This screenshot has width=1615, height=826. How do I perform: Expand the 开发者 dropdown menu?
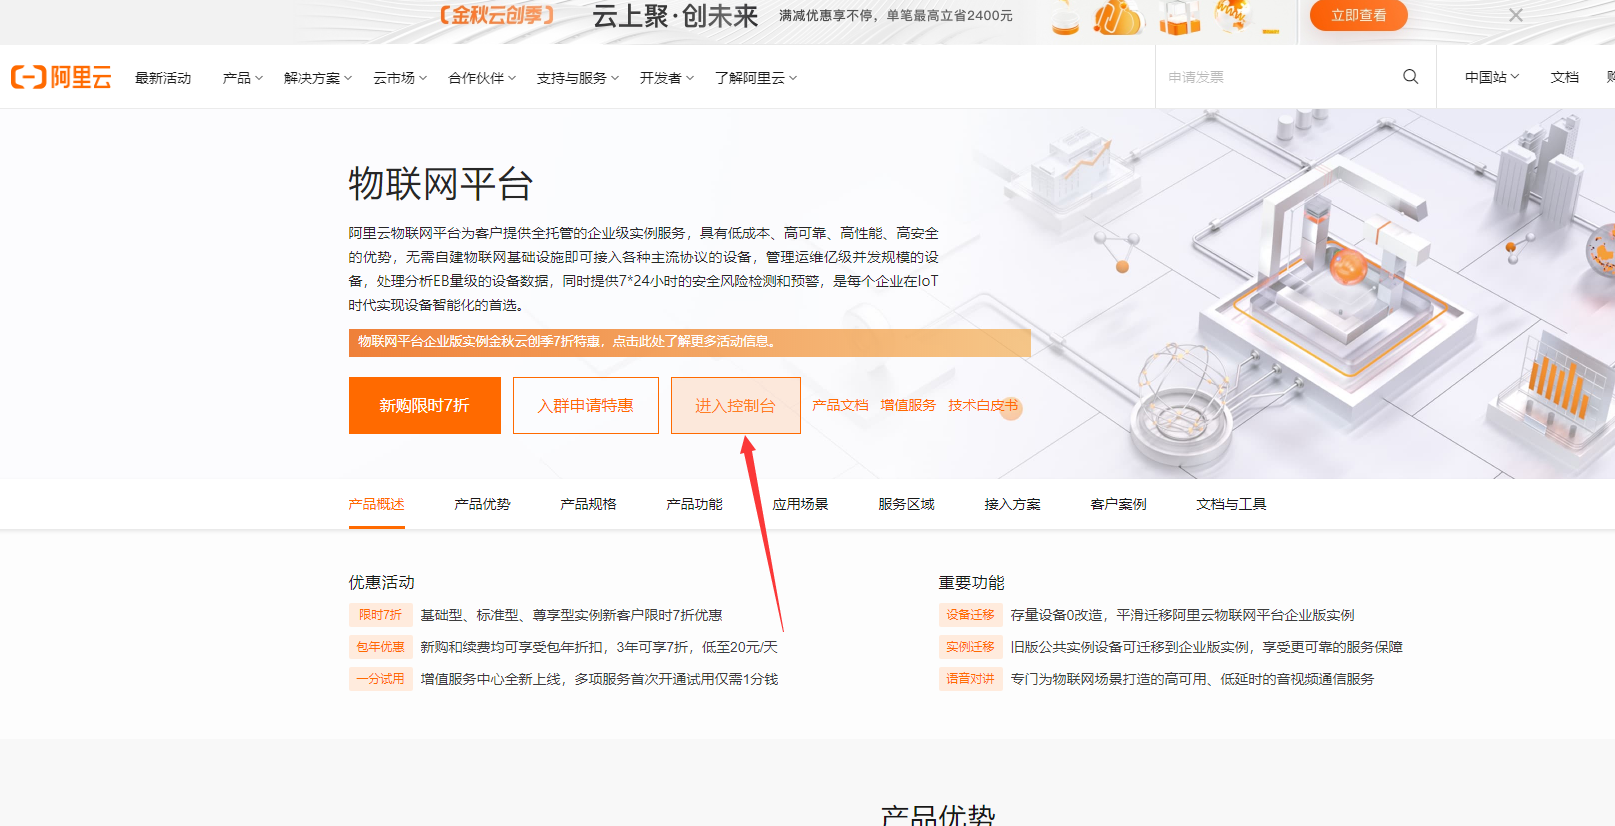(667, 78)
